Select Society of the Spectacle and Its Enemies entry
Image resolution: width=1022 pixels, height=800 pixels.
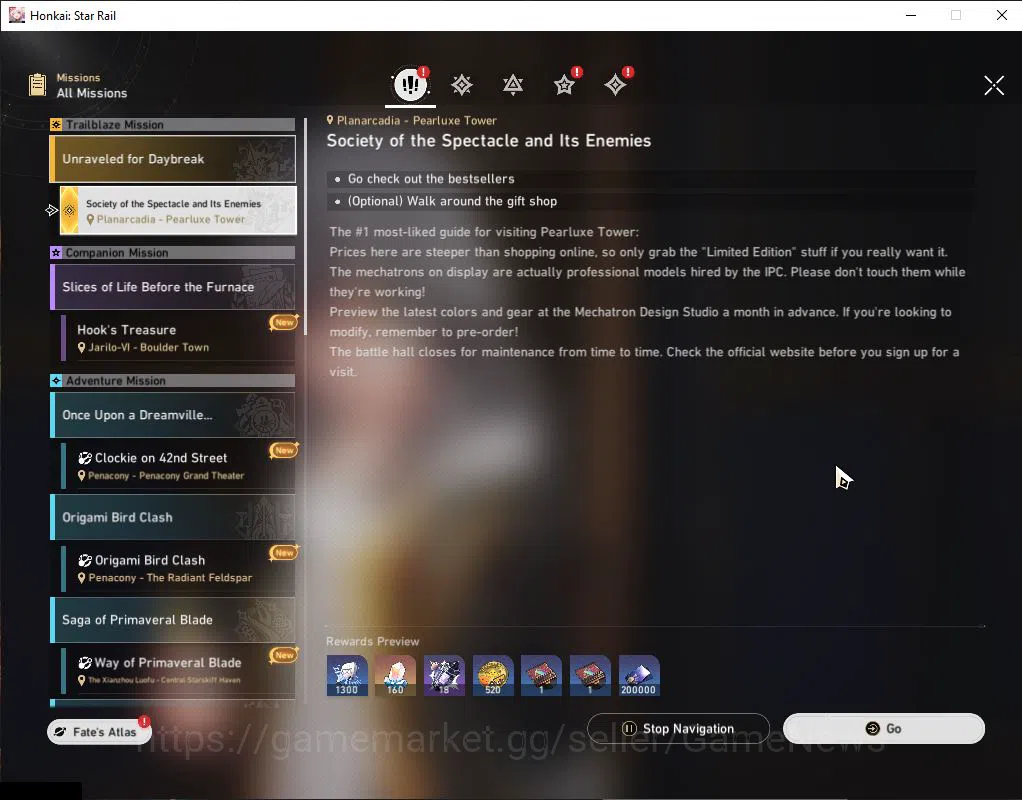click(178, 211)
